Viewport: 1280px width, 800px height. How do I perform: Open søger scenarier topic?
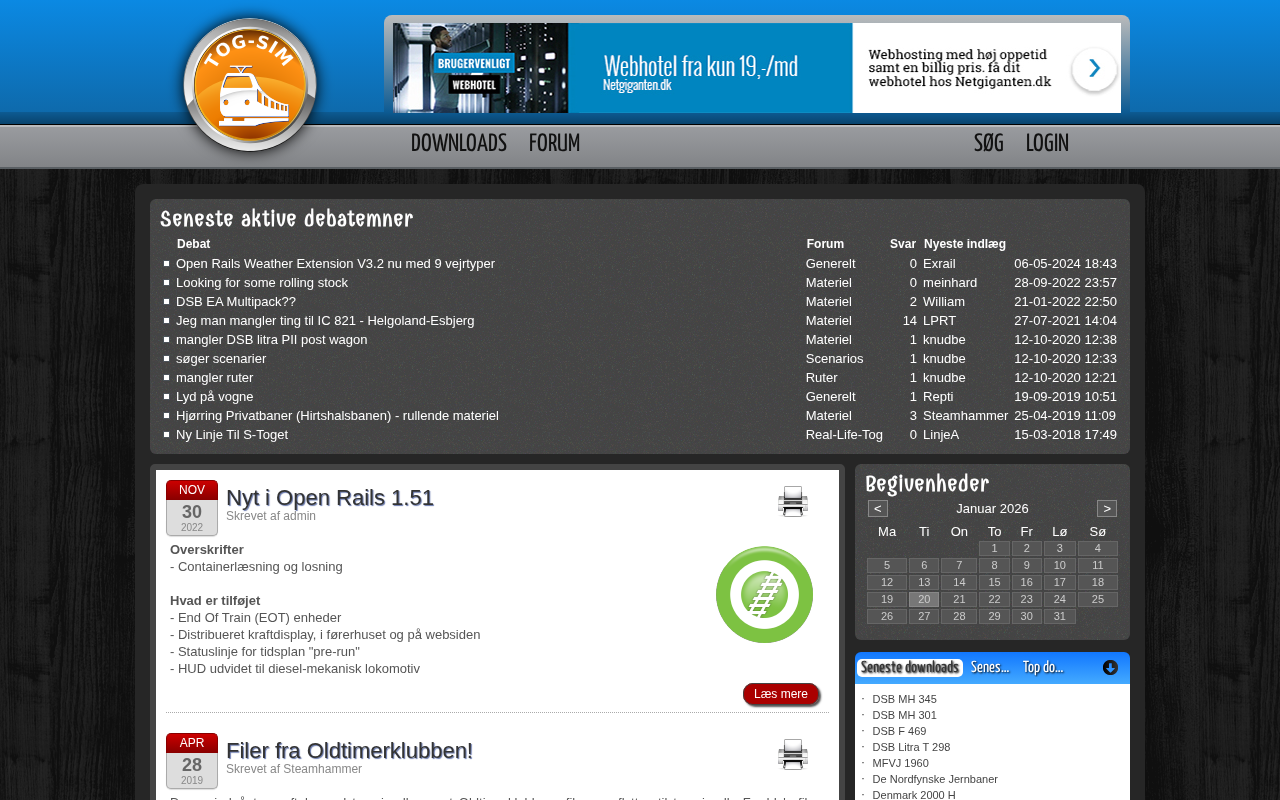click(221, 359)
